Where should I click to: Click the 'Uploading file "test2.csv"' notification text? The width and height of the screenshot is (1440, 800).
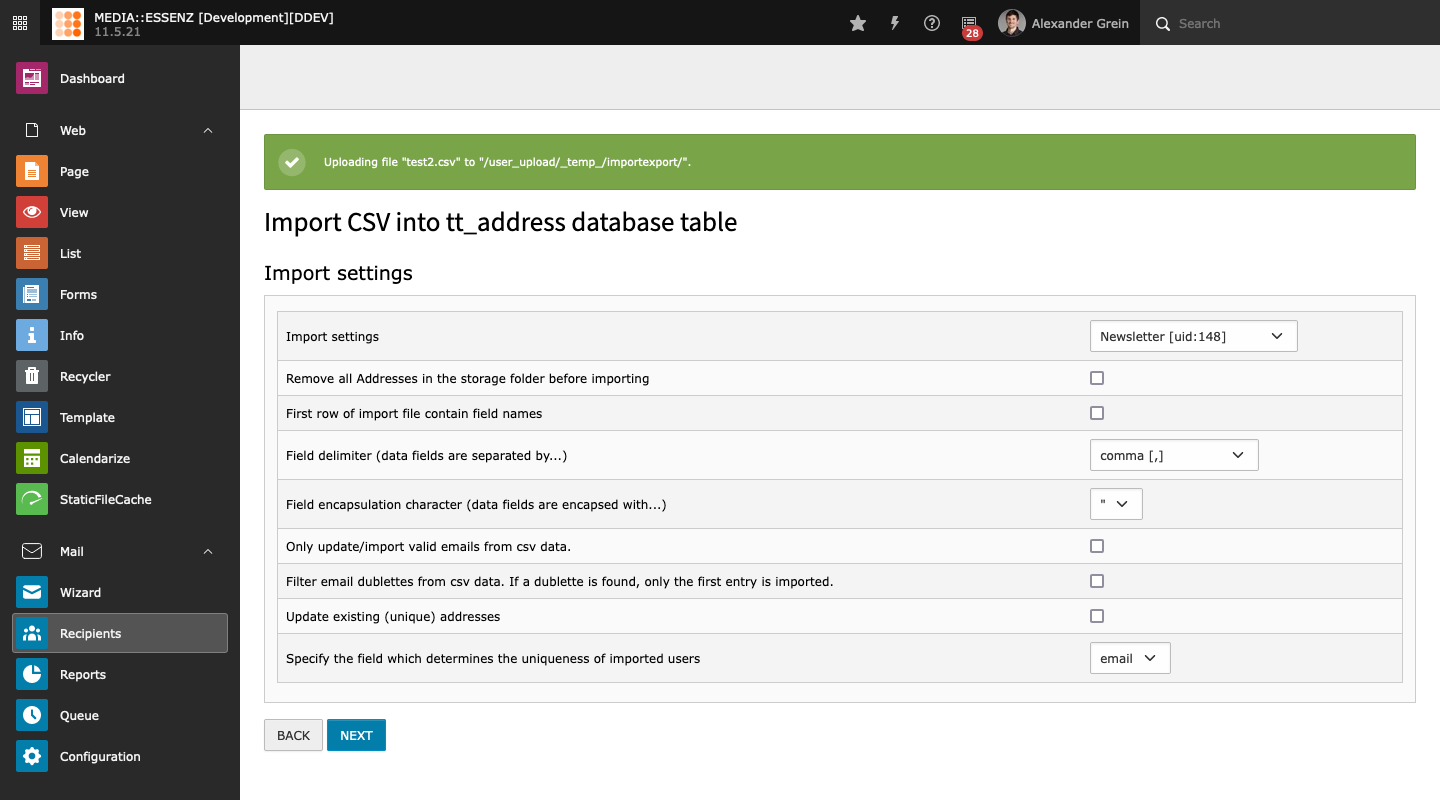tap(507, 162)
